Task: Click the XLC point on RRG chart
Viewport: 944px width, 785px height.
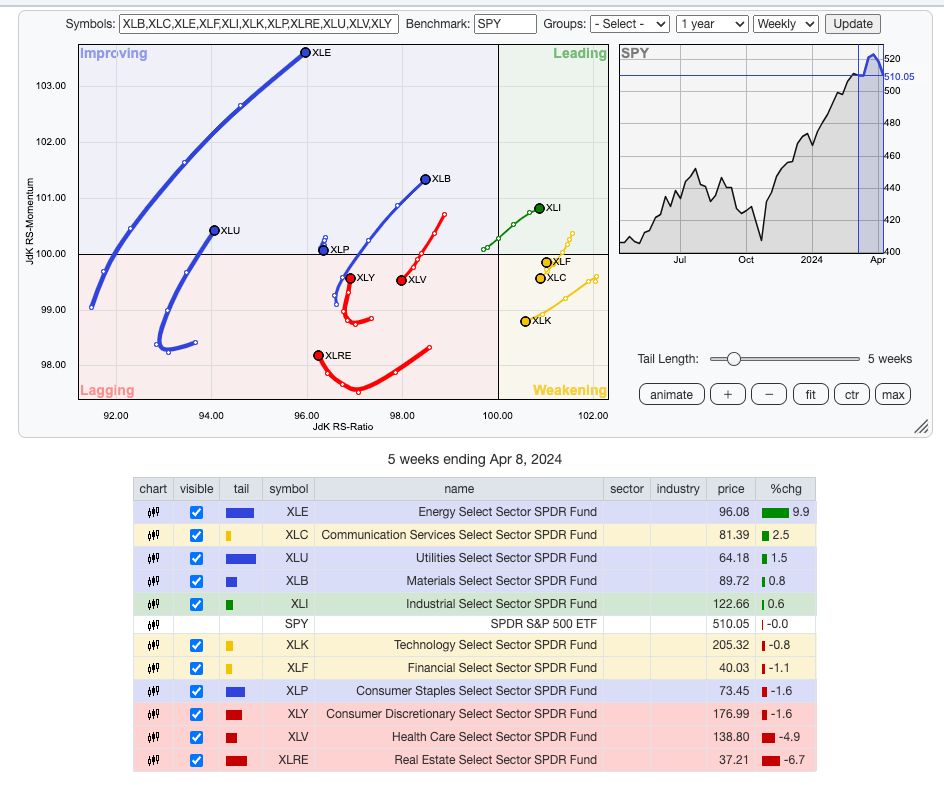Action: [x=541, y=278]
